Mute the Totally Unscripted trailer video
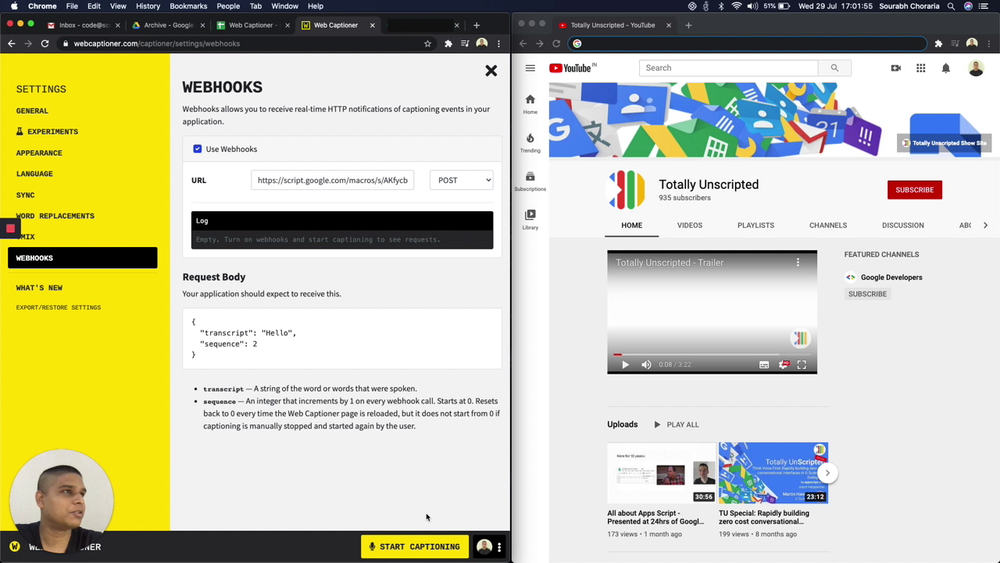Image resolution: width=1000 pixels, height=563 pixels. (x=646, y=365)
